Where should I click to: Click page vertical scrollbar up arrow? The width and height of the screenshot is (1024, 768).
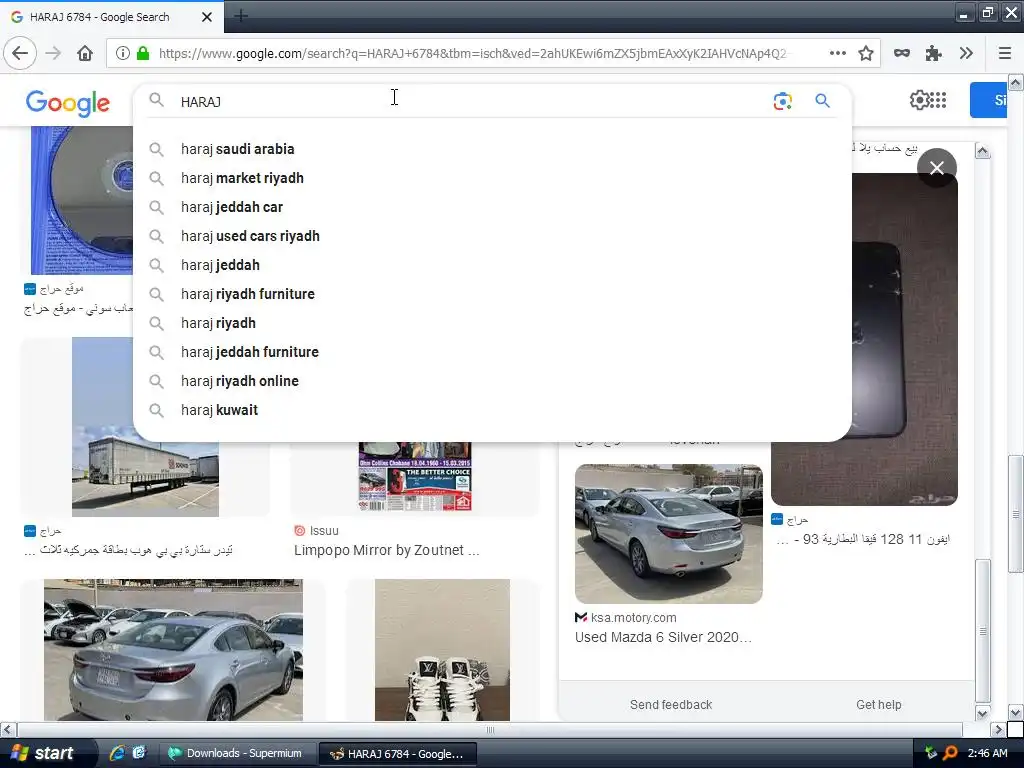pyautogui.click(x=1015, y=82)
